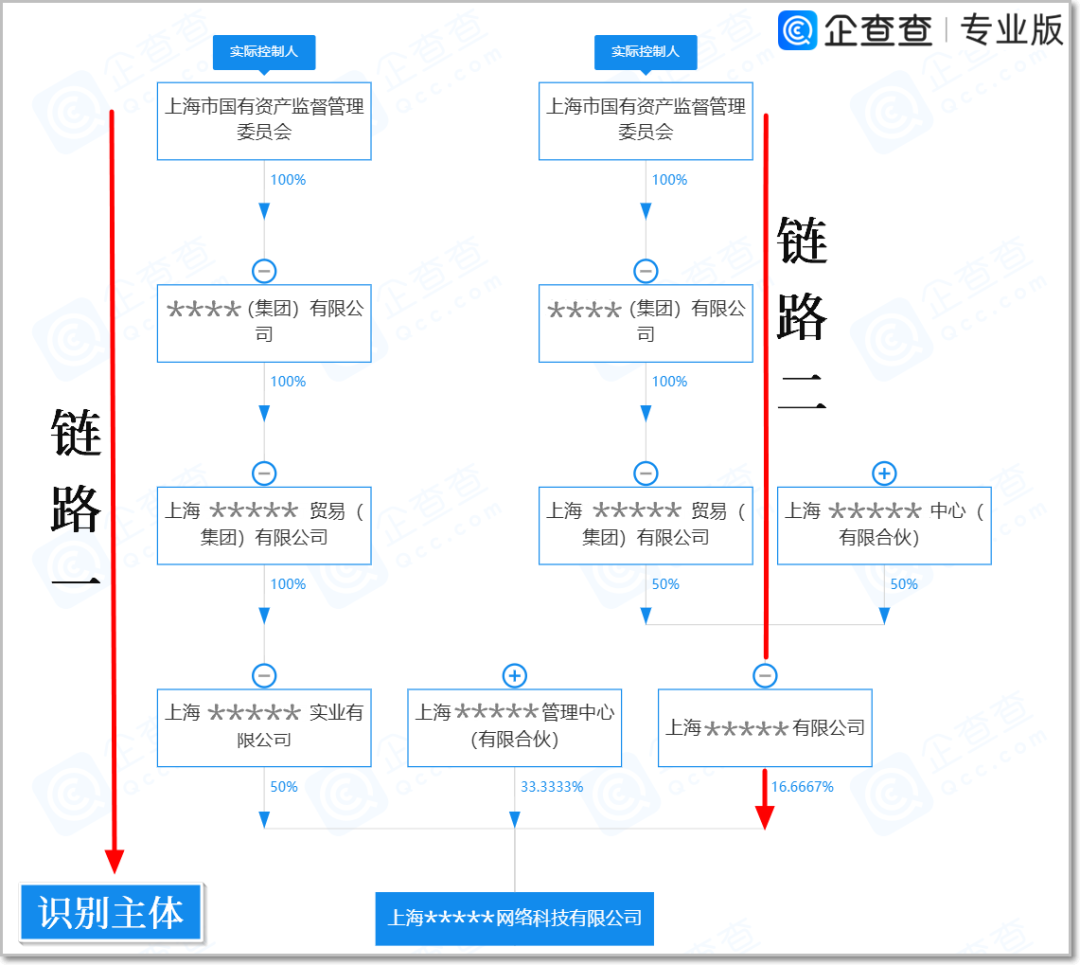Click the minus icon above 上海*****实业有限公司
The width and height of the screenshot is (1080, 965).
pos(264,675)
